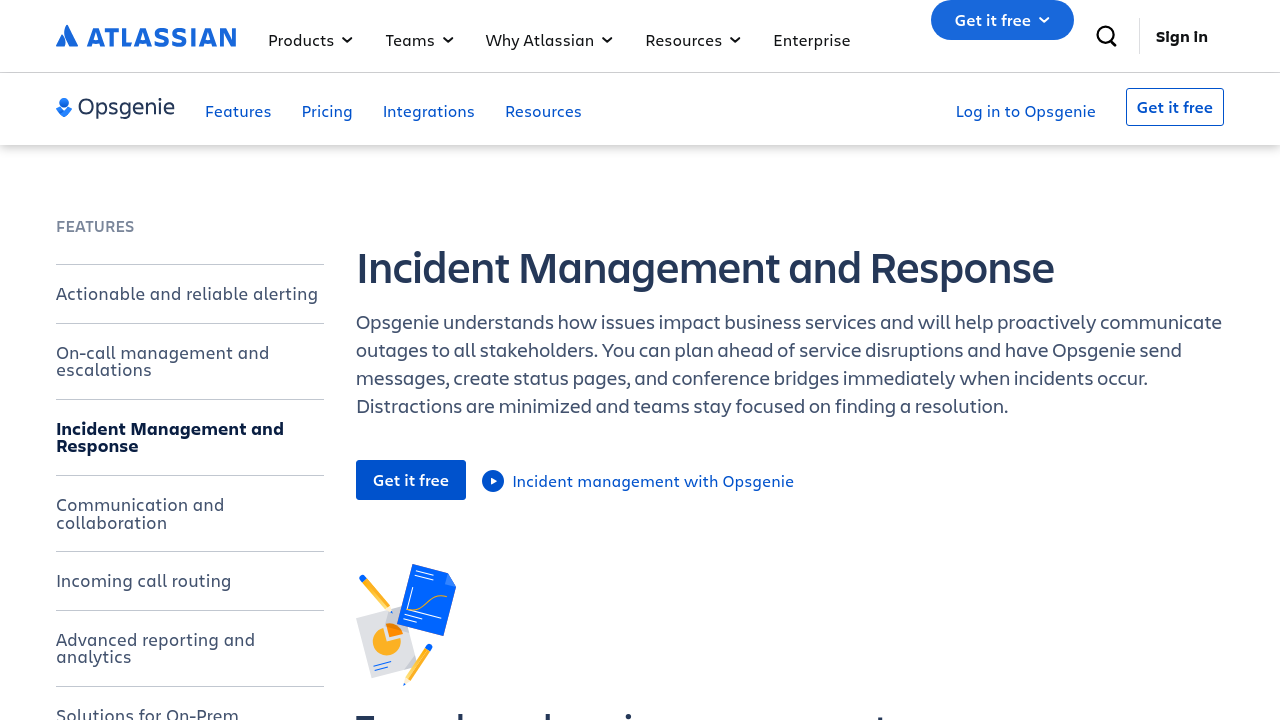Click the outlined Get it free button
The image size is (1280, 720).
coord(1174,107)
